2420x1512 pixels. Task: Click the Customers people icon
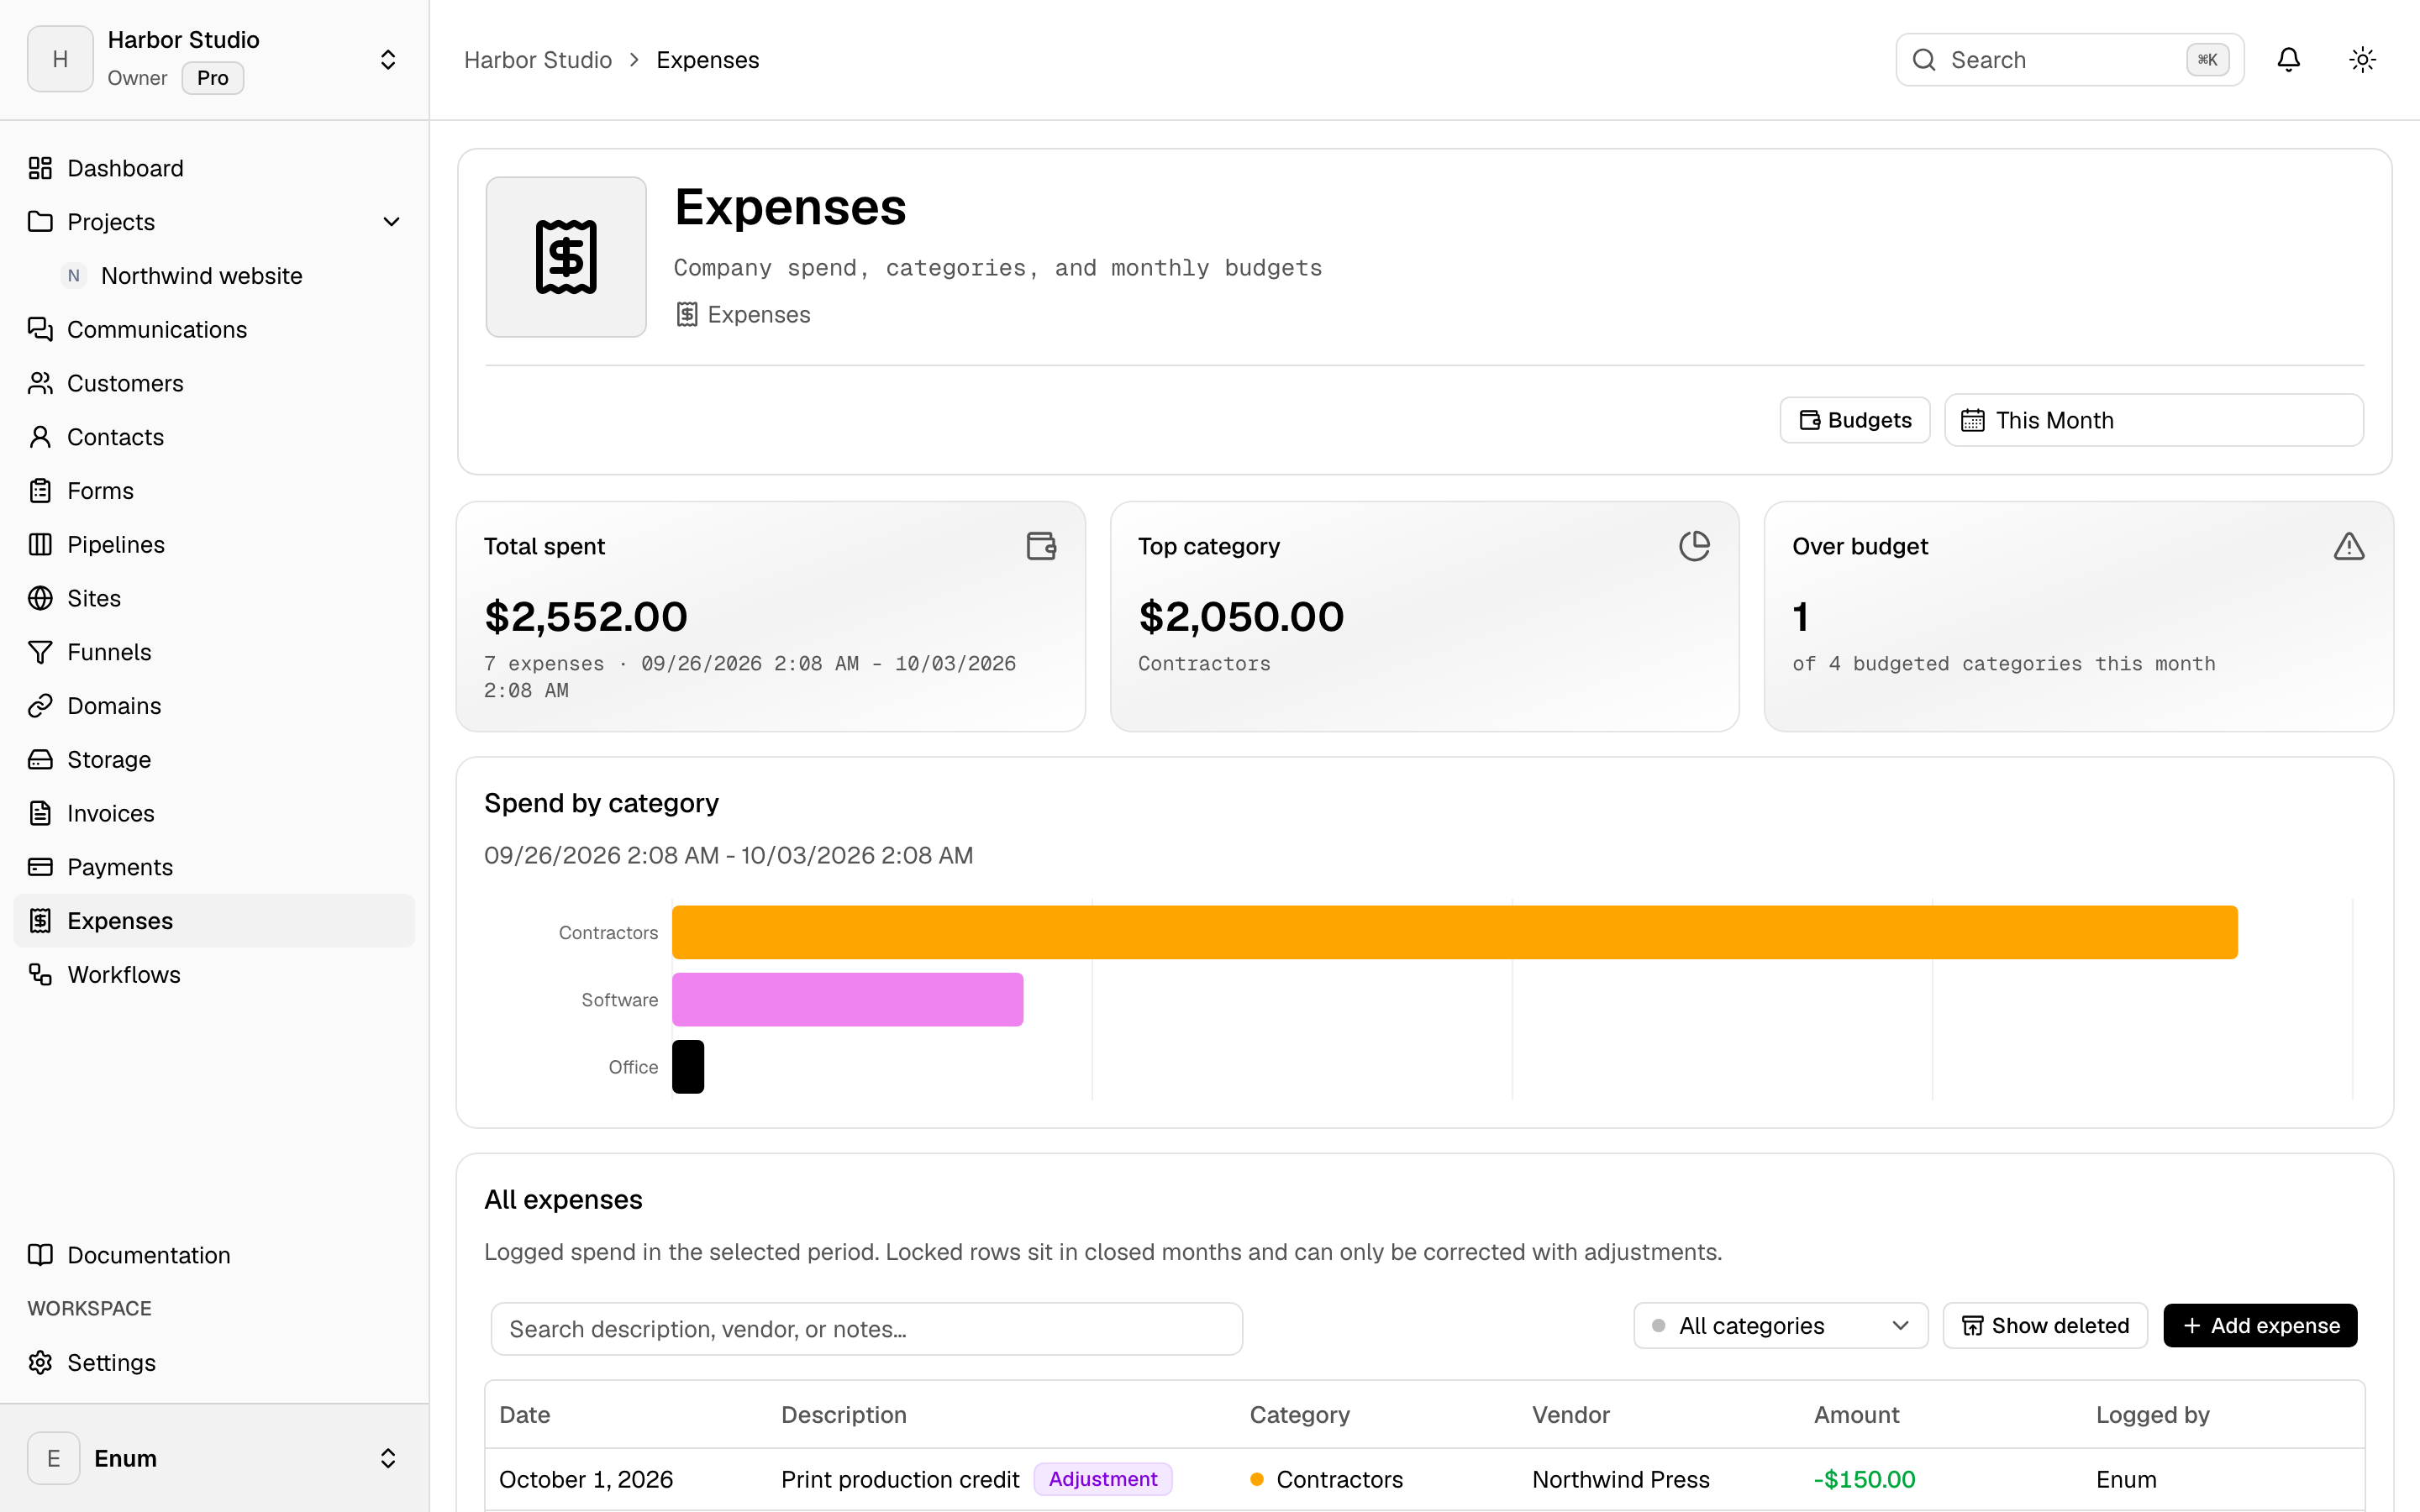[40, 383]
